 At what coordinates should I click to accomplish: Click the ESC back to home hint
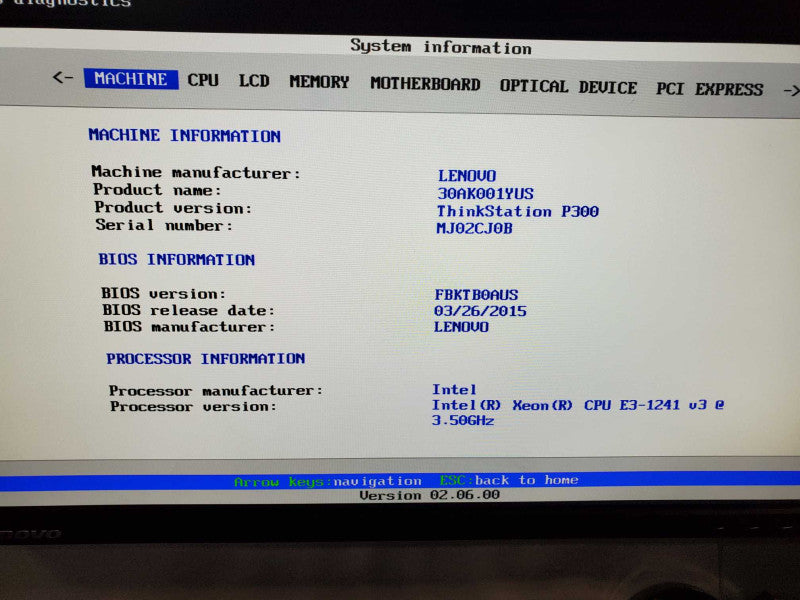[x=509, y=480]
